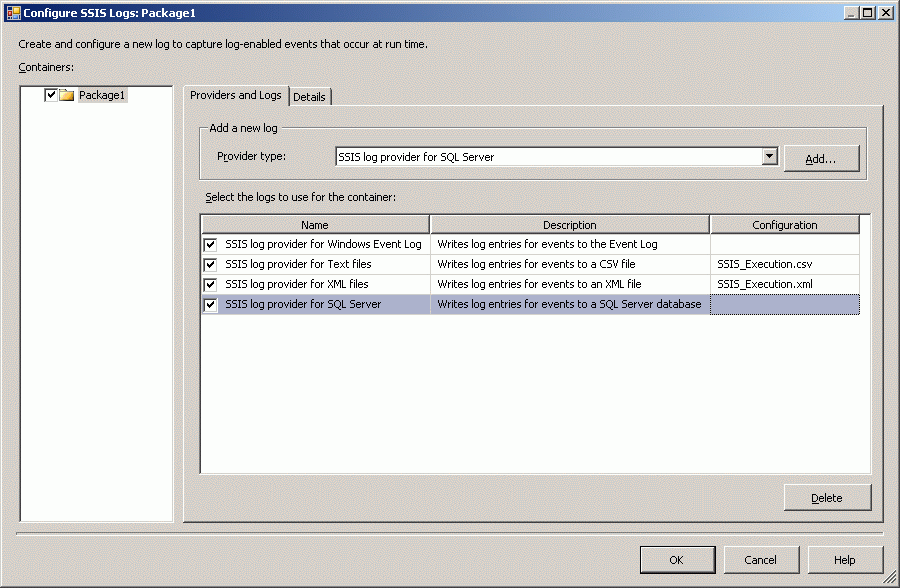This screenshot has width=900, height=588.
Task: Uncheck SSIS log provider for SQL Server
Action: point(210,305)
